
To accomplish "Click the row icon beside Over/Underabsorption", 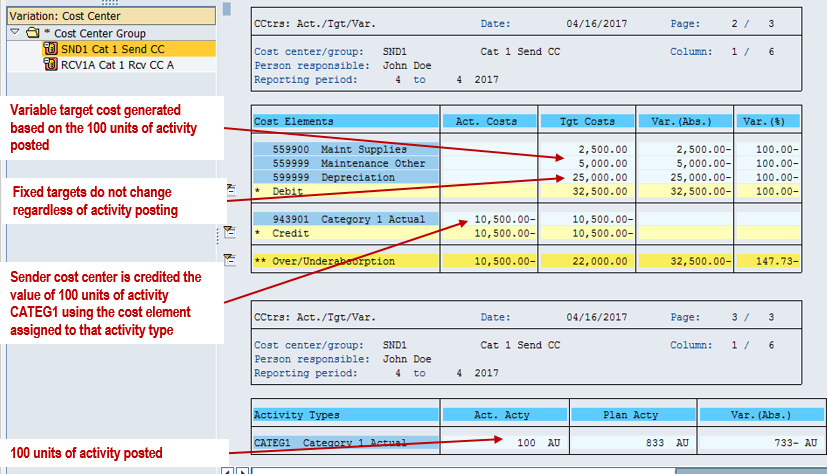I will 229,259.
